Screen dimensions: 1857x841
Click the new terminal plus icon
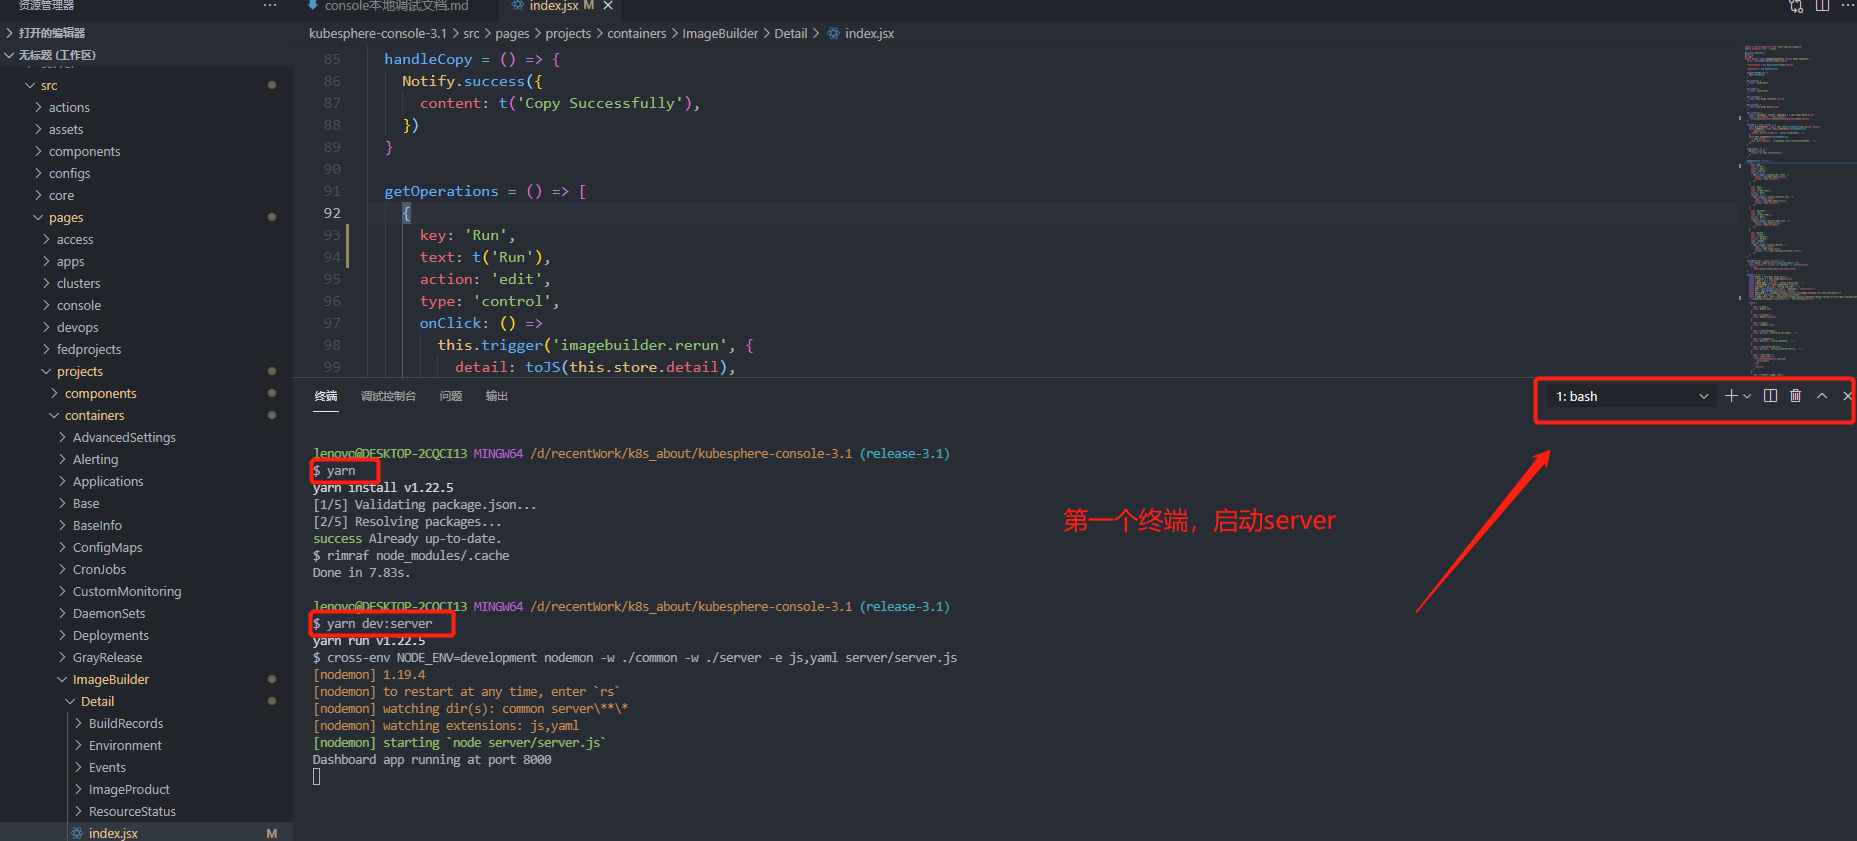click(x=1731, y=396)
